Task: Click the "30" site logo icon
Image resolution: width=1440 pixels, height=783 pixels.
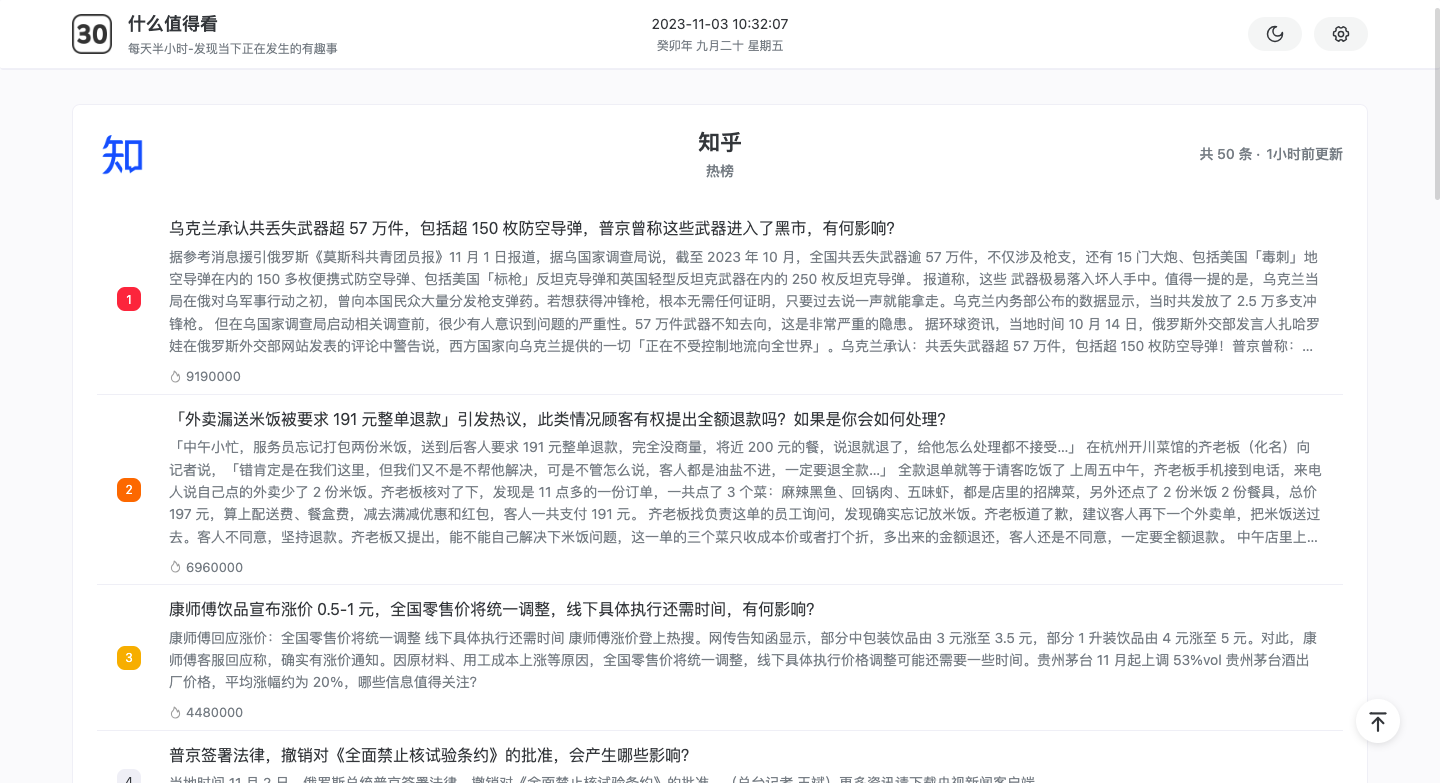Action: pos(92,33)
